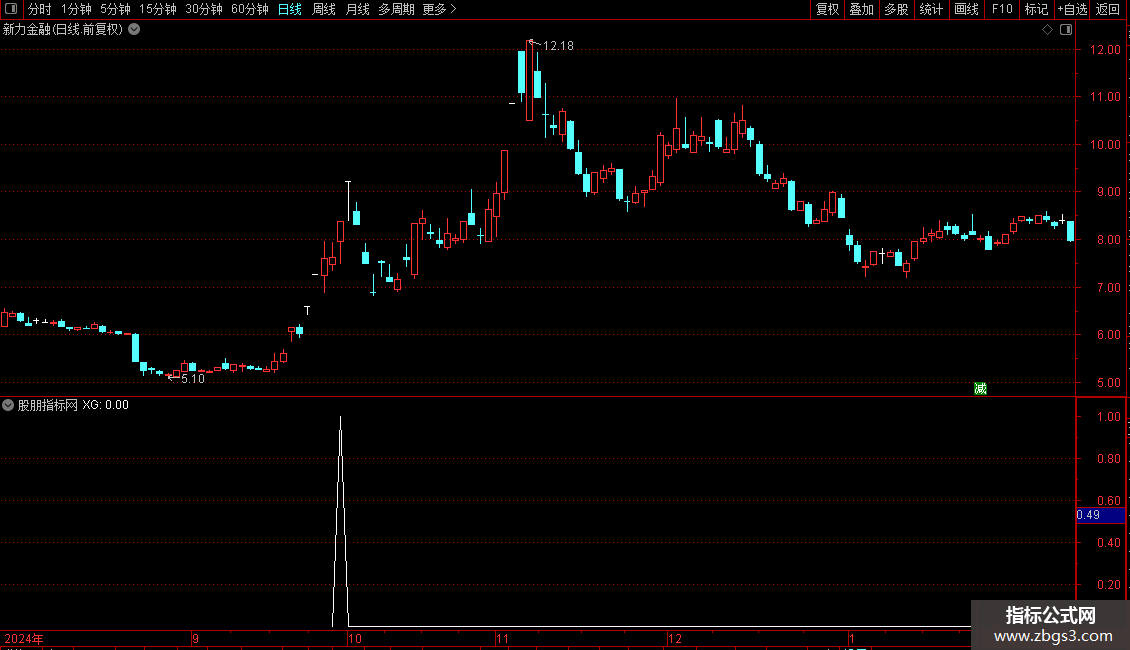Click the 8.00 price axis label

click(x=1108, y=239)
